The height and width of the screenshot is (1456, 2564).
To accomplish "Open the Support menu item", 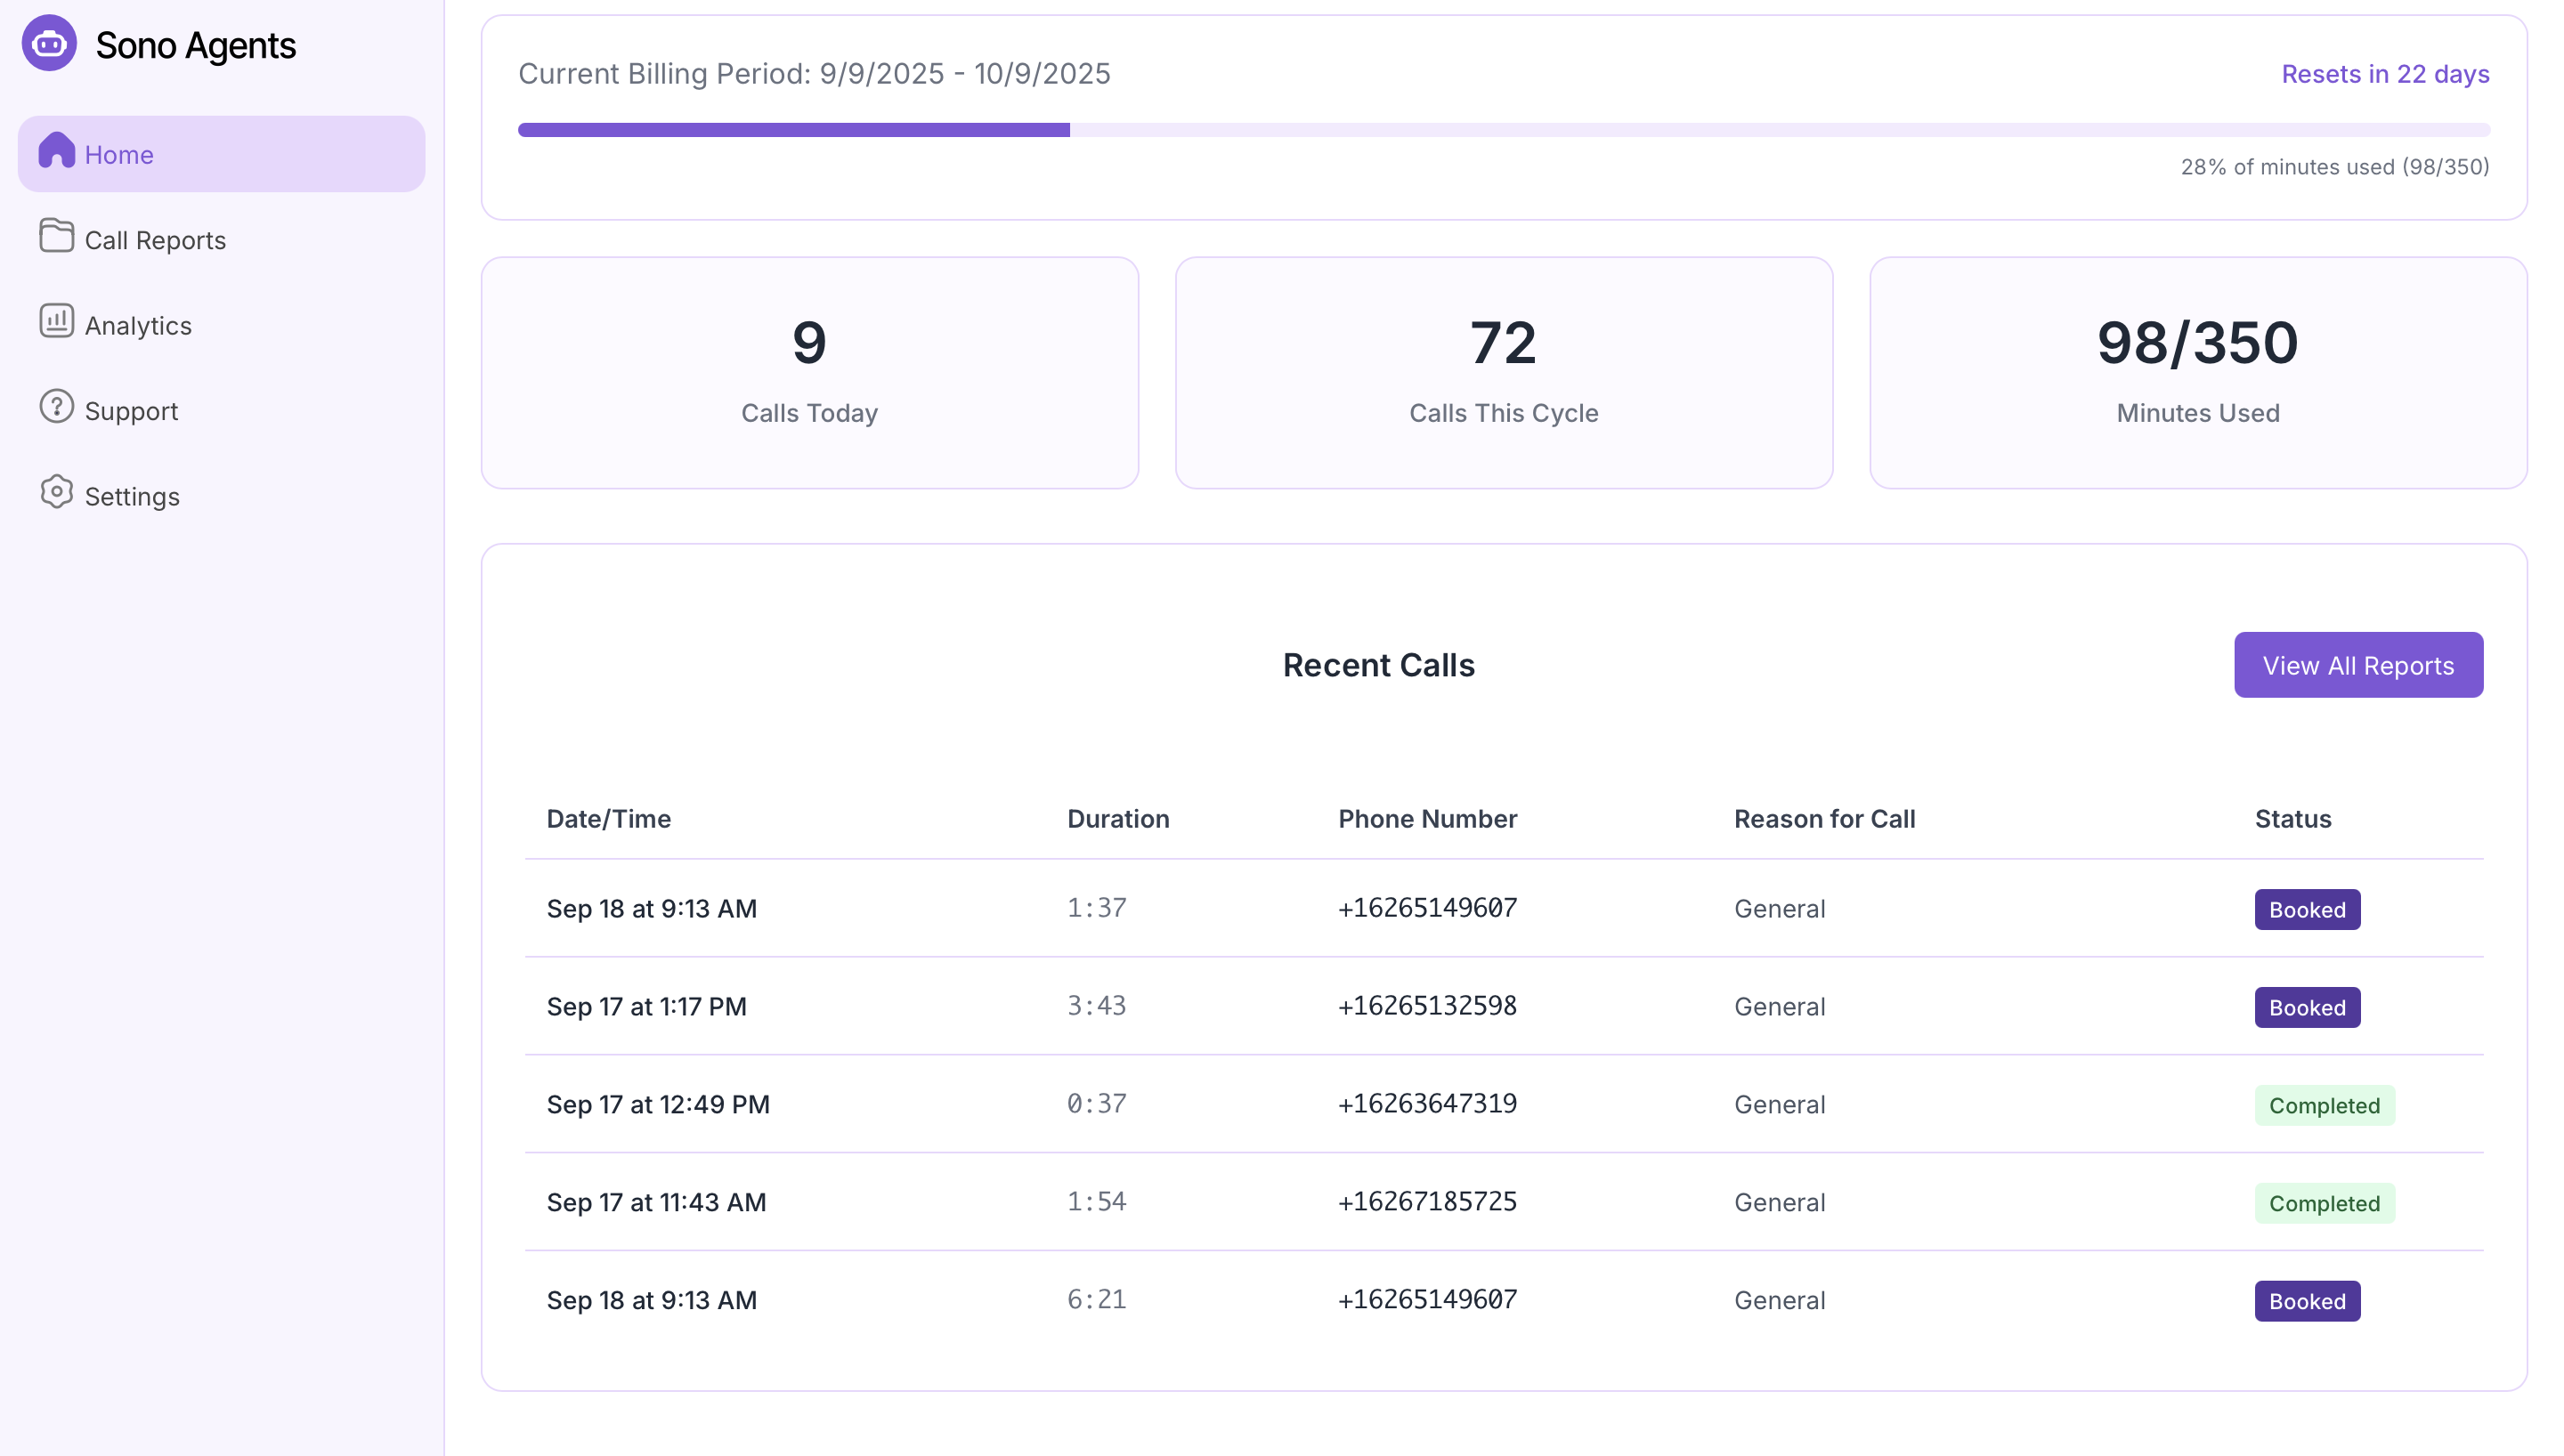I will 131,411.
